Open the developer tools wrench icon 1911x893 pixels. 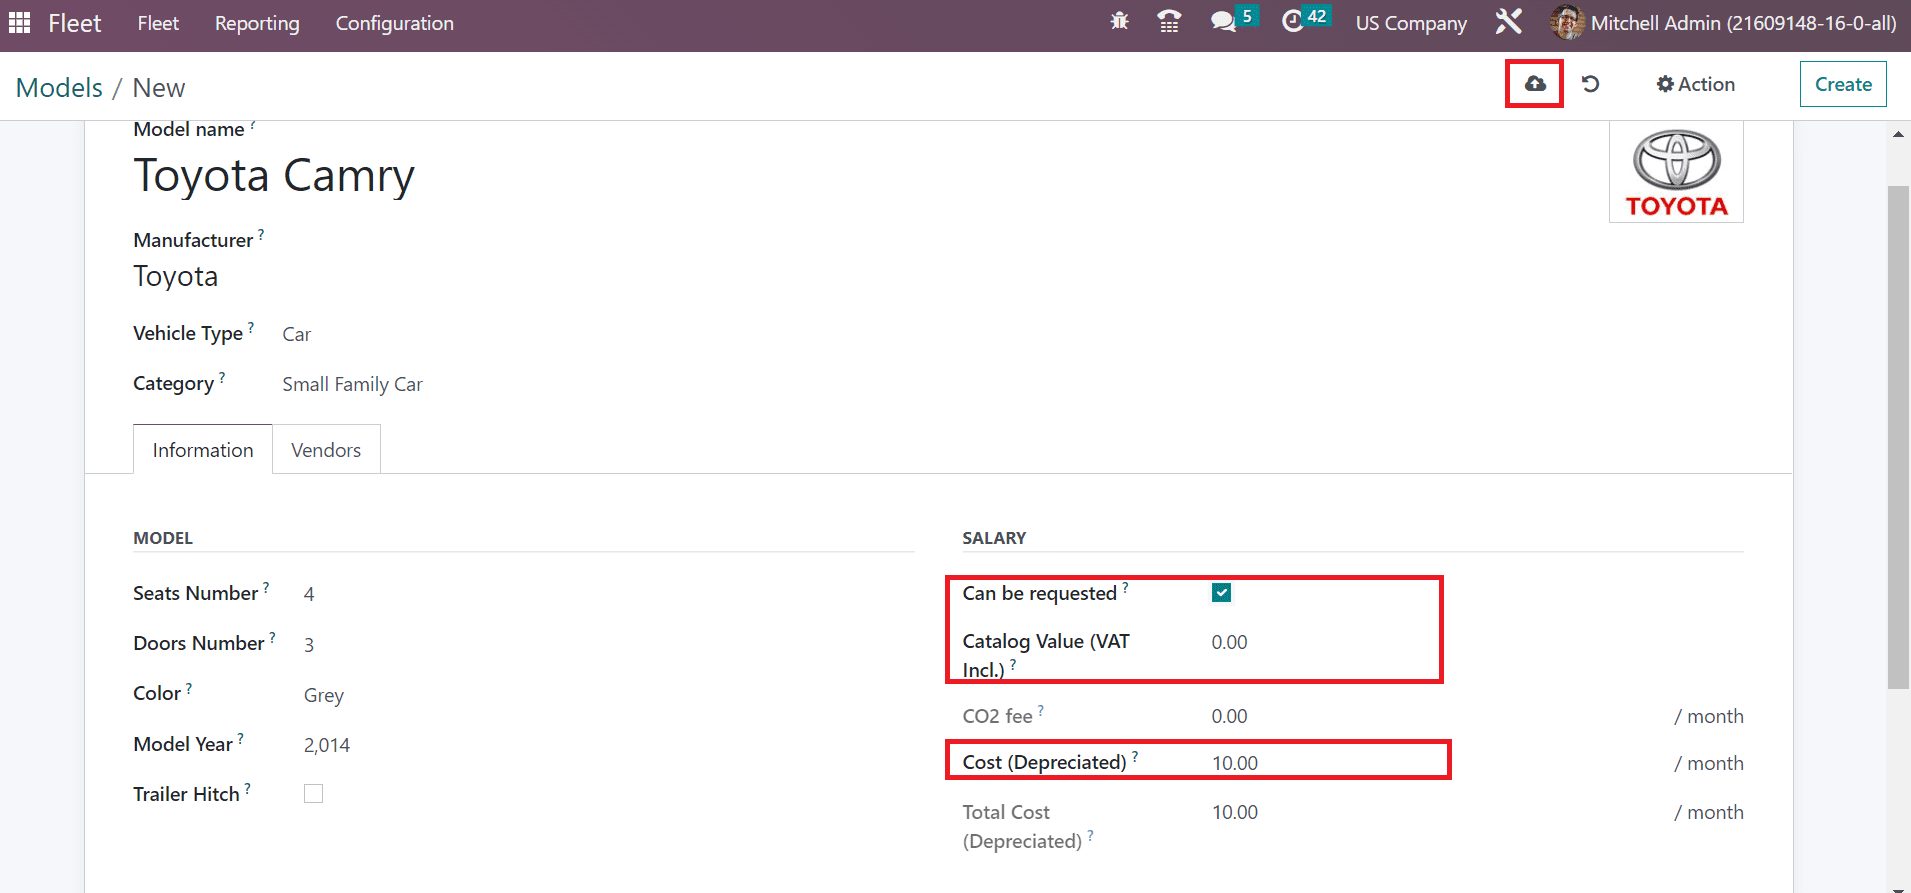(1508, 22)
